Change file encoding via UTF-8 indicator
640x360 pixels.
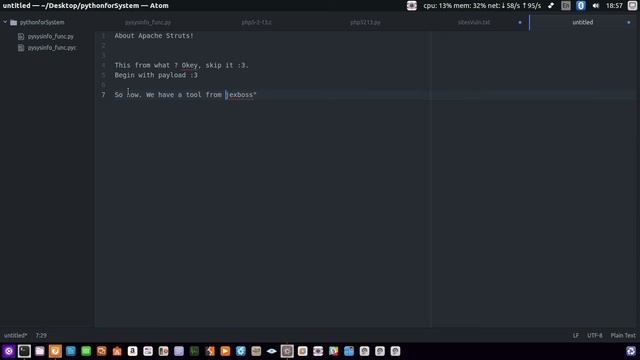click(595, 336)
